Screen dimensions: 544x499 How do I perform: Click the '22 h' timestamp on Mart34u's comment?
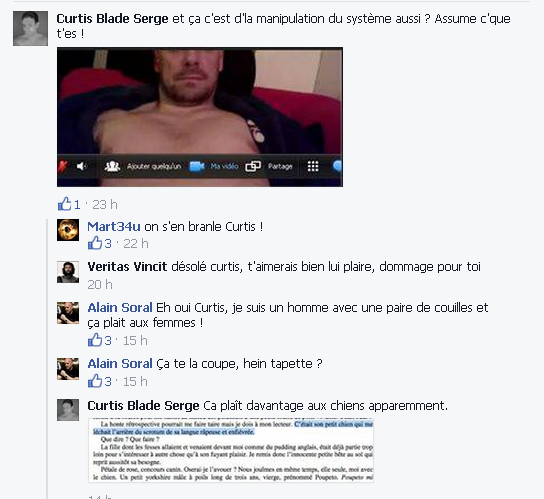pyautogui.click(x=136, y=244)
